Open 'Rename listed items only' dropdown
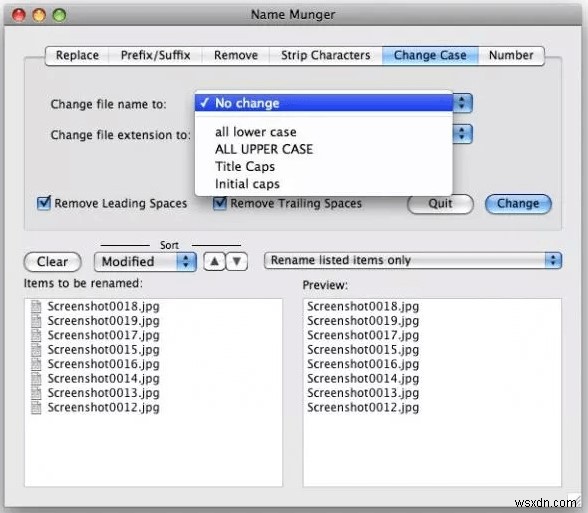Viewport: 588px width, 513px height. point(412,260)
